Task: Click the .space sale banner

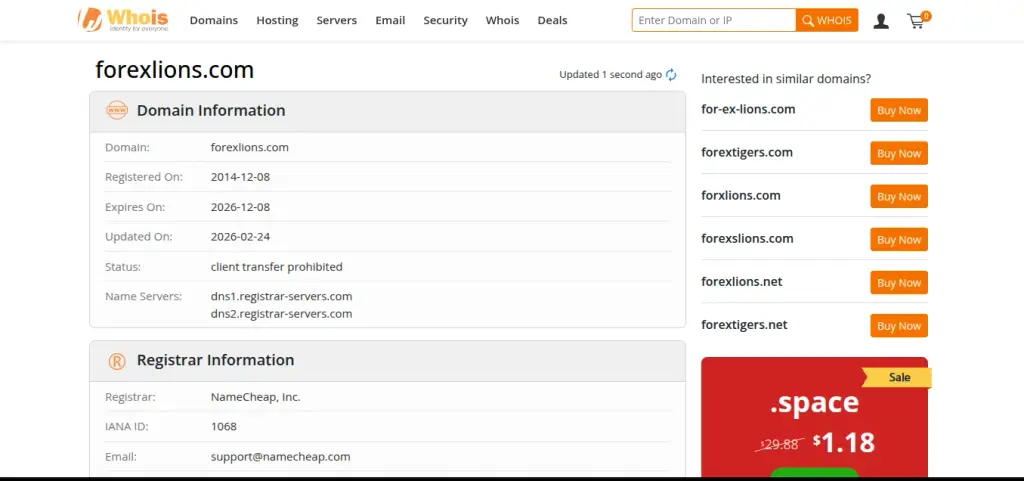Action: 814,418
